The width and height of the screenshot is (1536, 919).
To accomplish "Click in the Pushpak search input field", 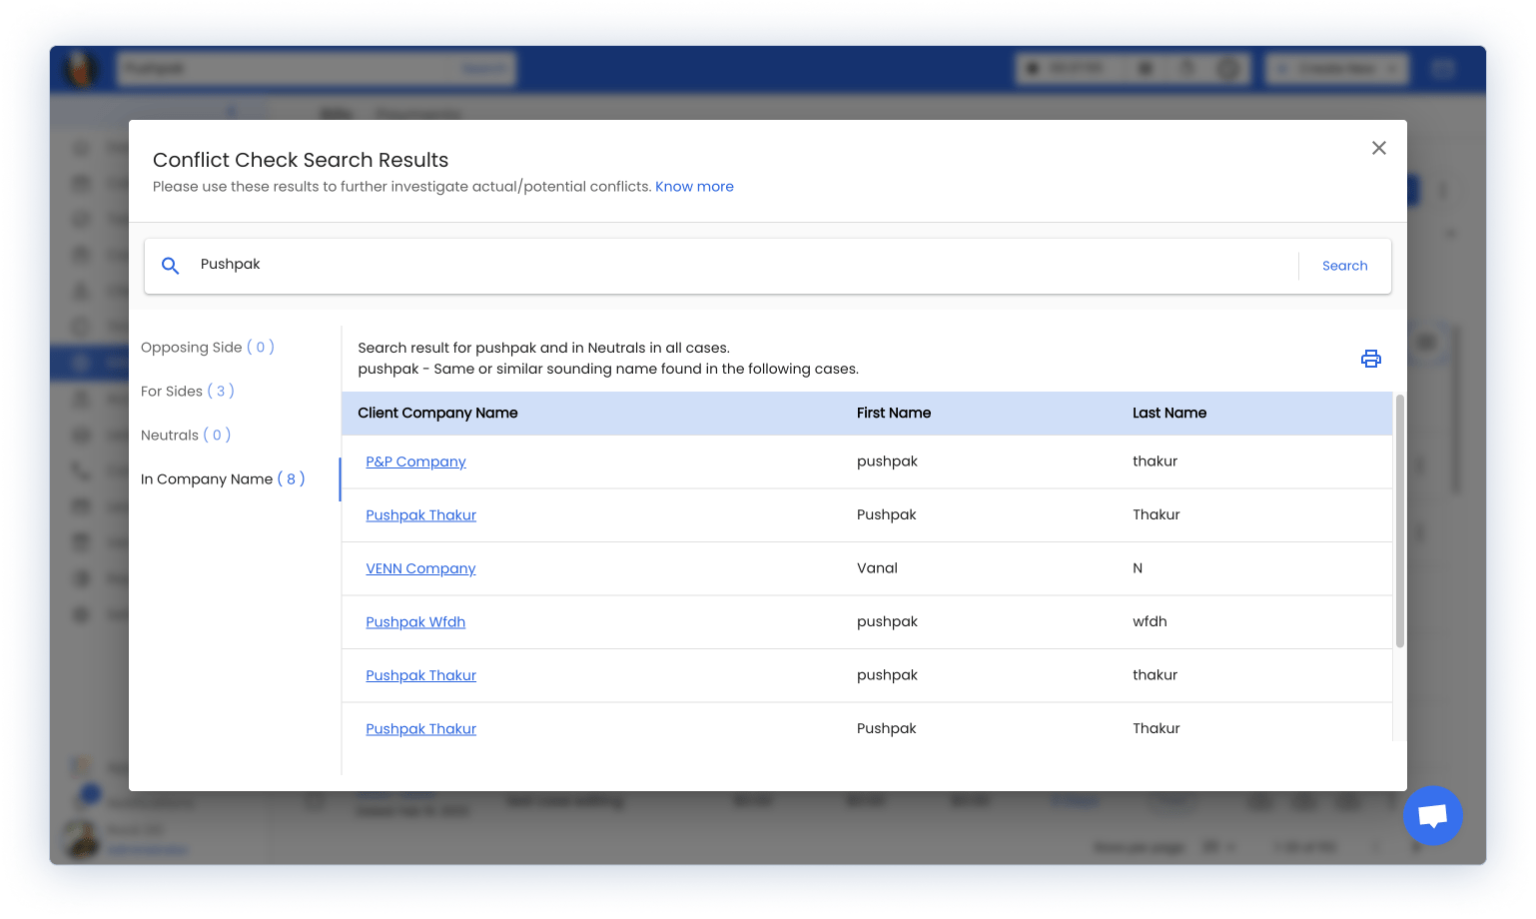I will tap(740, 265).
